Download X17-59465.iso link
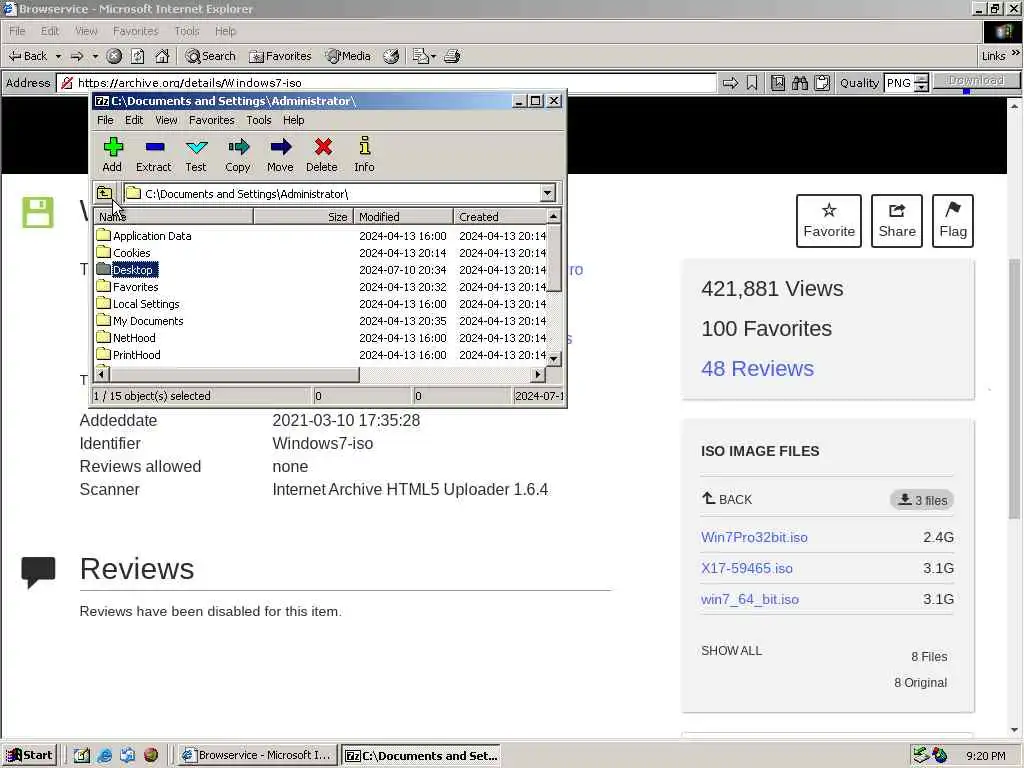1024x768 pixels. point(747,568)
